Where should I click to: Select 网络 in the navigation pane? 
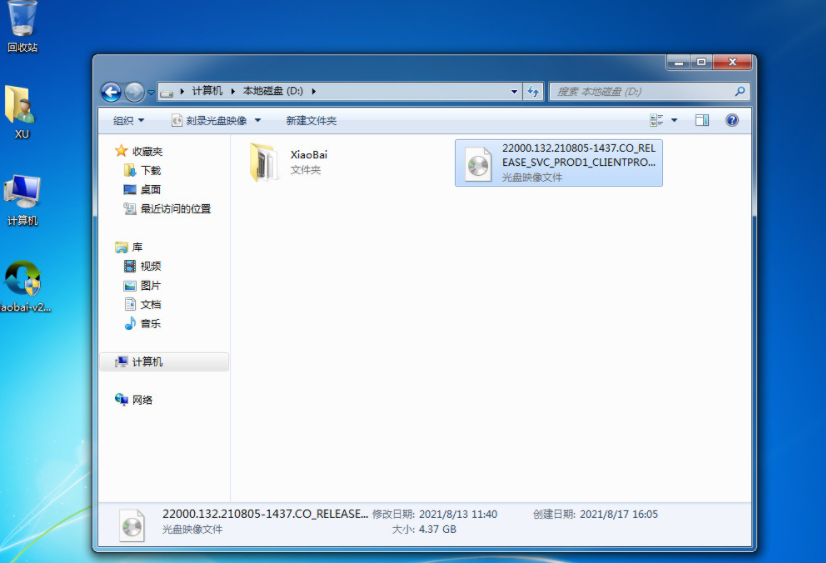[142, 400]
